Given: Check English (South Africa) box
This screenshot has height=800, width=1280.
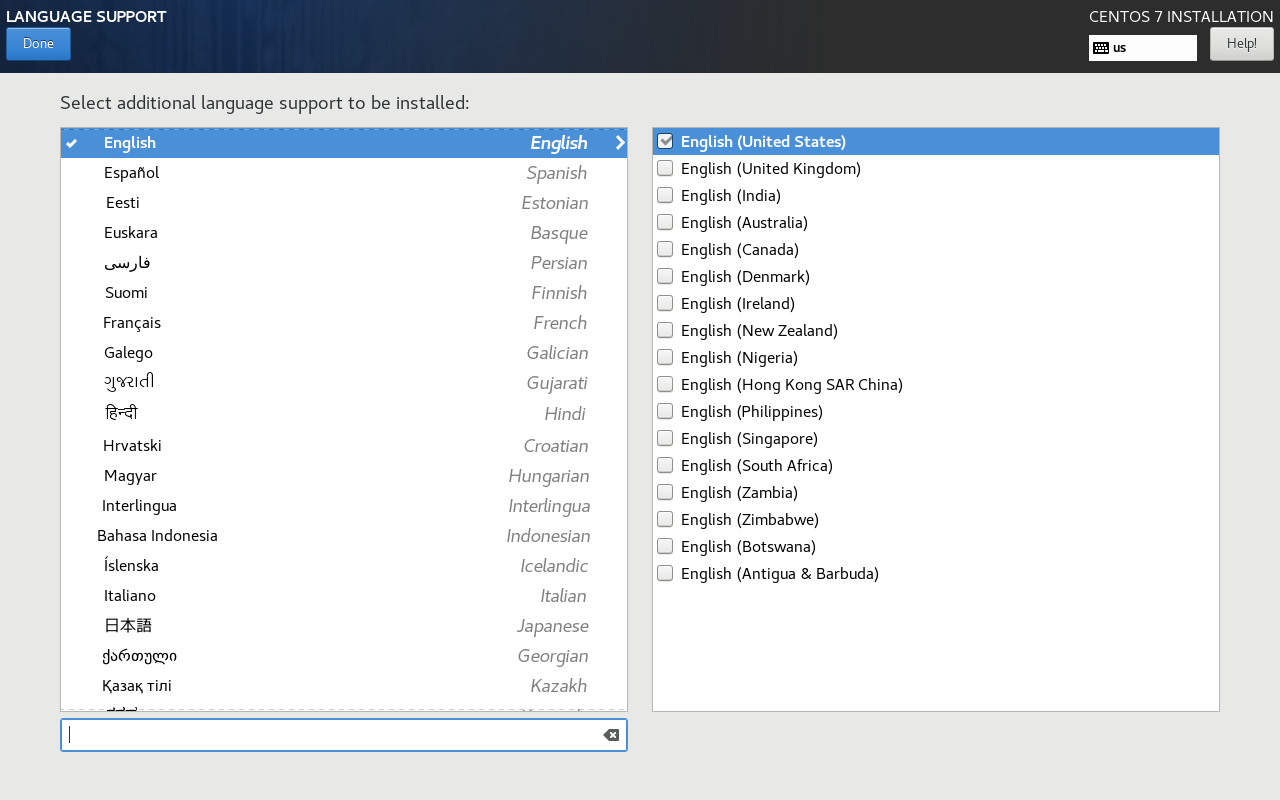Looking at the screenshot, I should click(x=665, y=465).
